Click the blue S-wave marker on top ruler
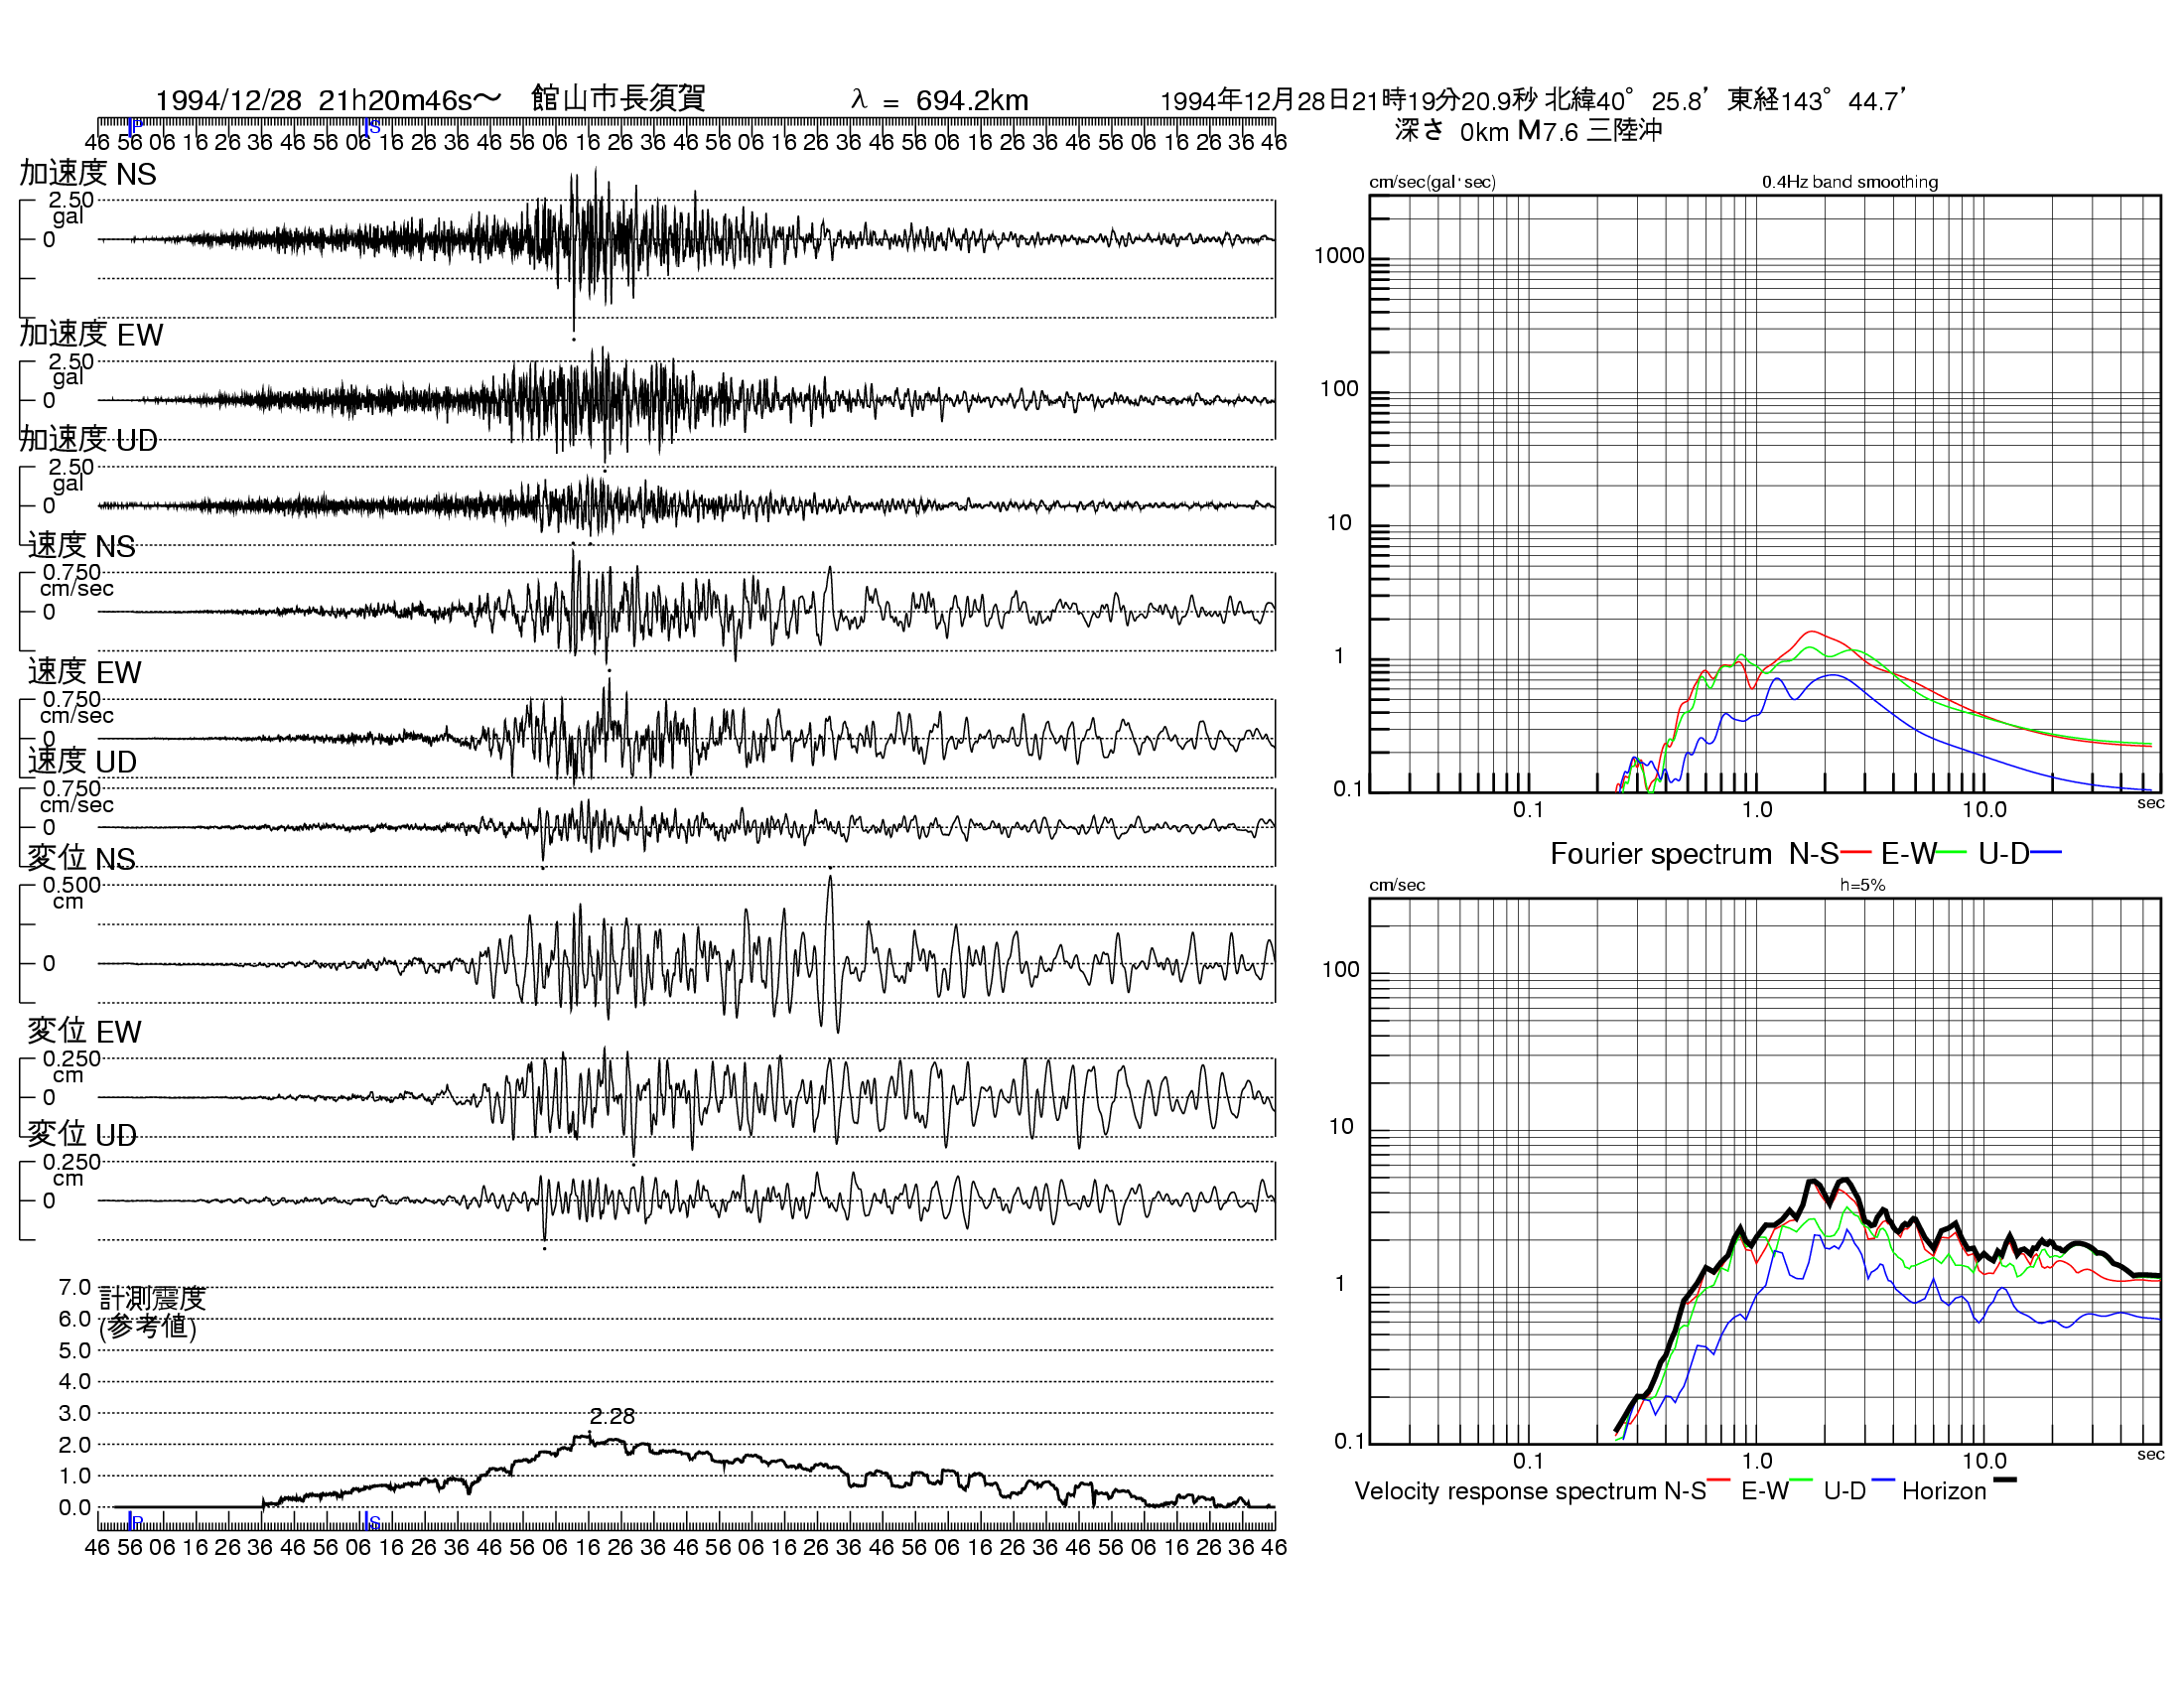 coord(371,127)
